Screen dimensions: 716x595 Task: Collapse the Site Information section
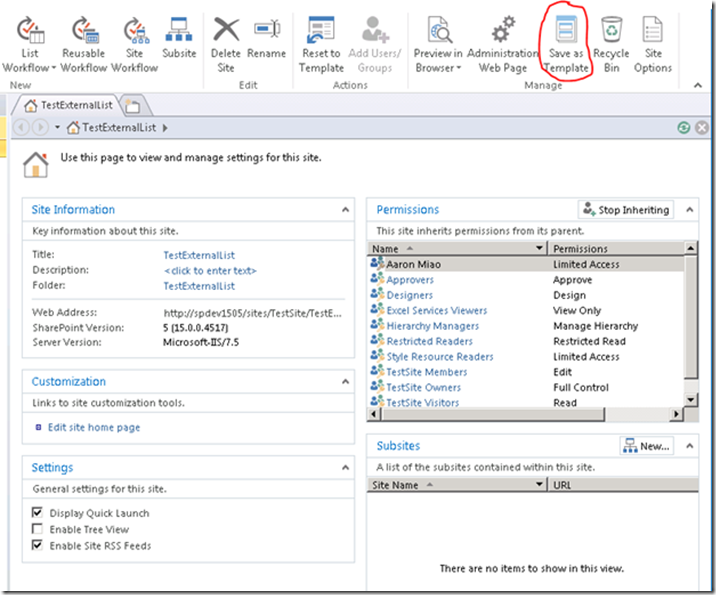345,210
